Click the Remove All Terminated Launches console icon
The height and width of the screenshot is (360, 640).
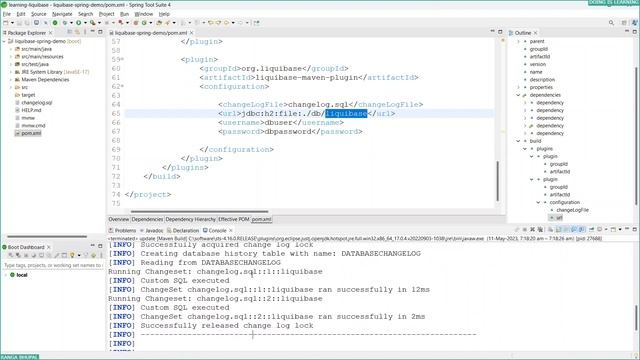pos(540,229)
